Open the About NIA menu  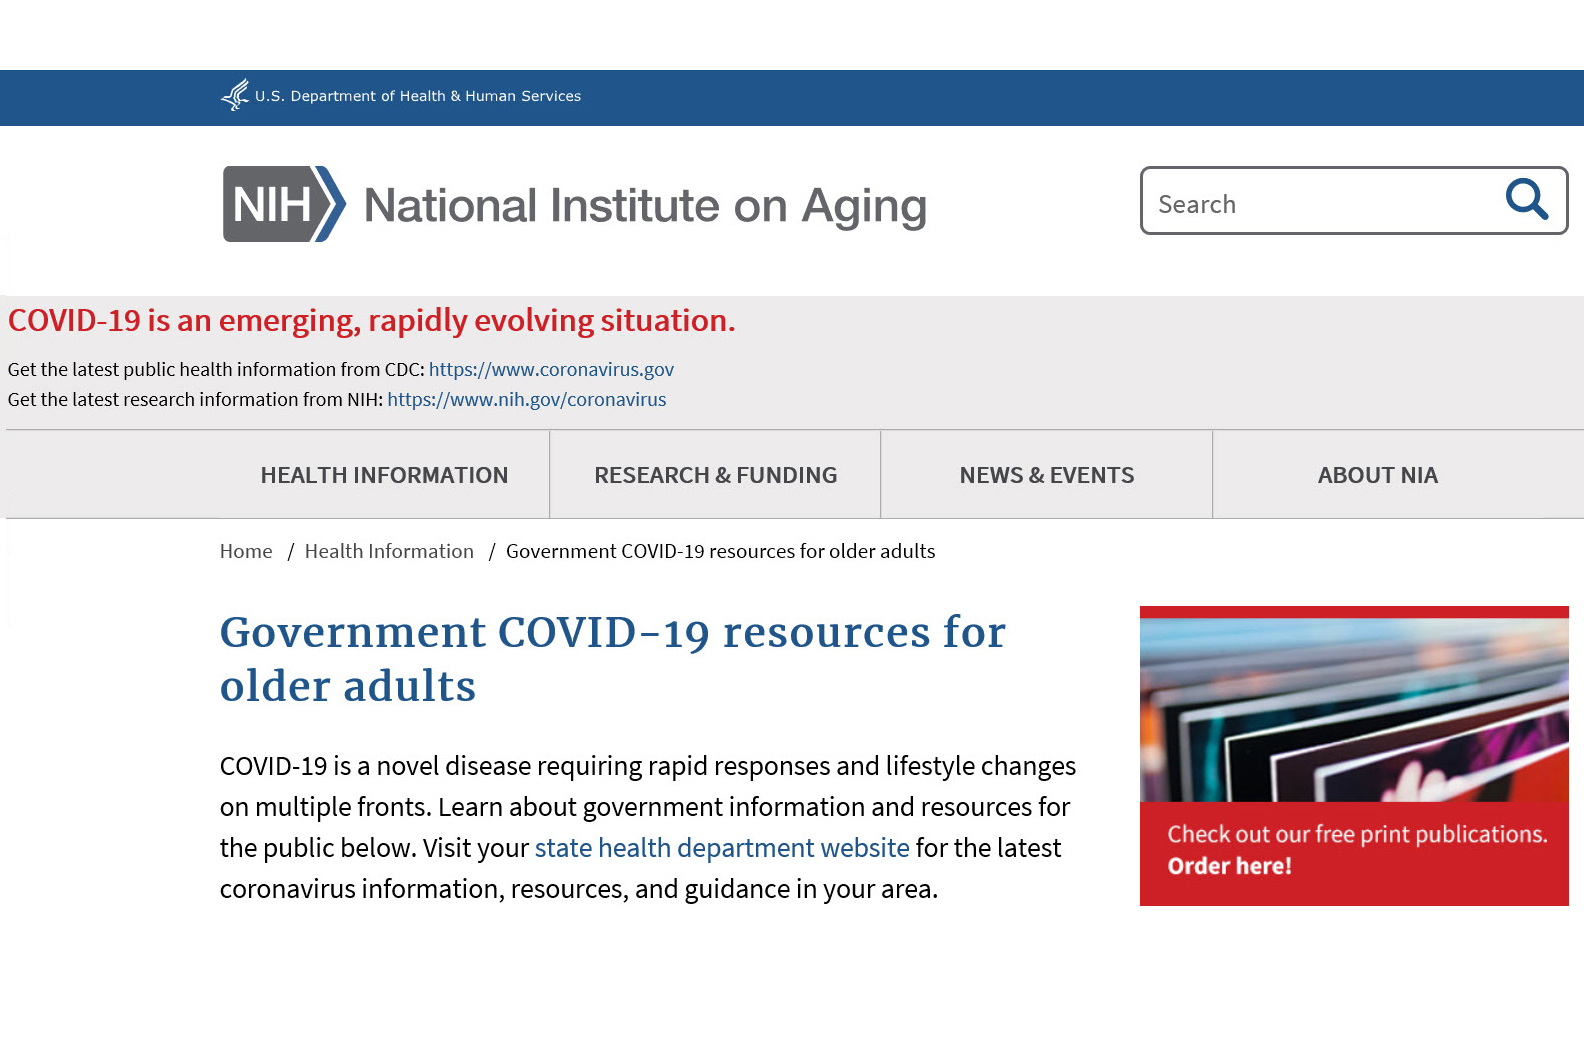[x=1378, y=475]
